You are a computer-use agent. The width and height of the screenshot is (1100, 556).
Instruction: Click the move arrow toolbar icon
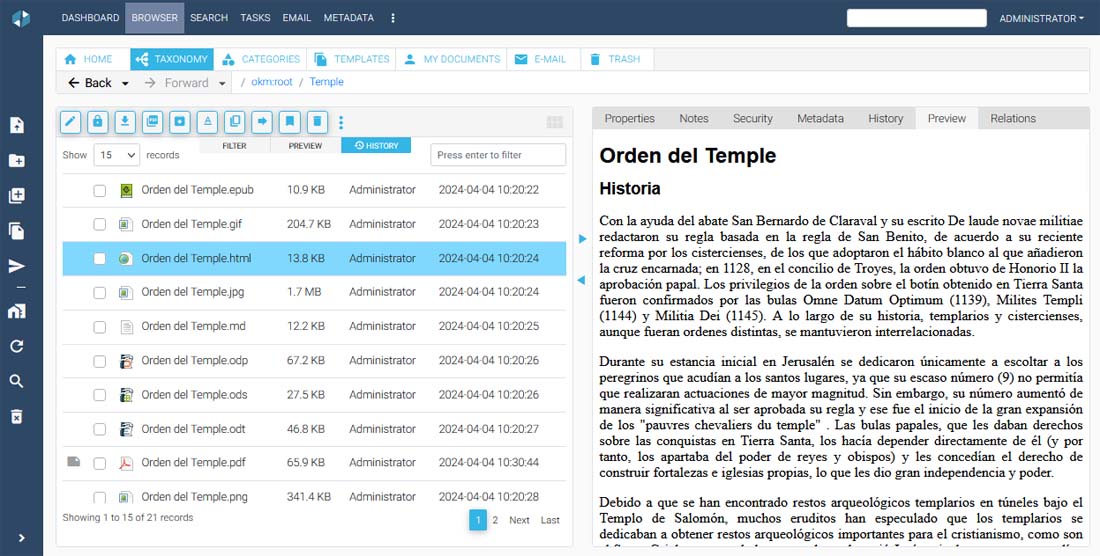coord(262,122)
